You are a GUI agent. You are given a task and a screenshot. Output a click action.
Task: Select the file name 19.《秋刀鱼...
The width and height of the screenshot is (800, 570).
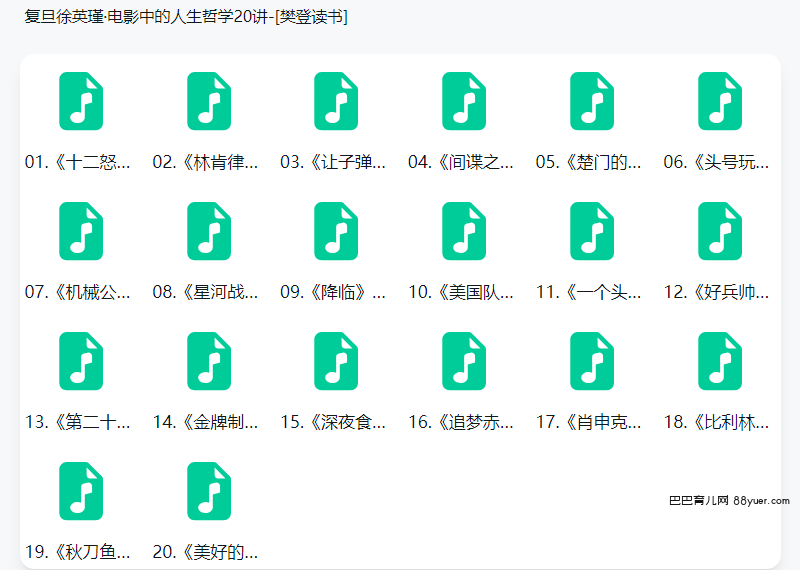[78, 552]
